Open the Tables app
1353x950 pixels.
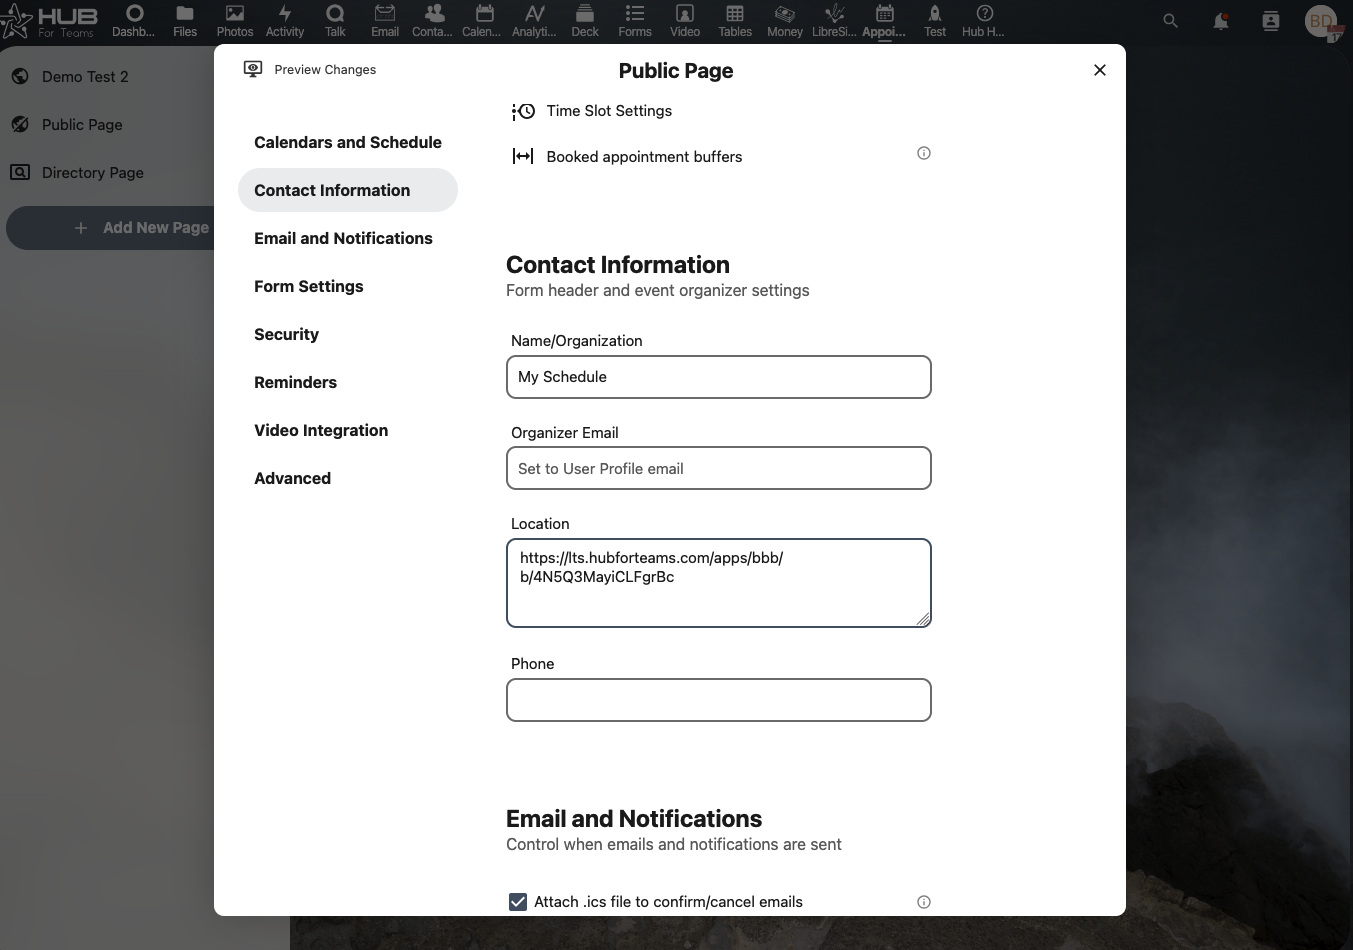735,21
